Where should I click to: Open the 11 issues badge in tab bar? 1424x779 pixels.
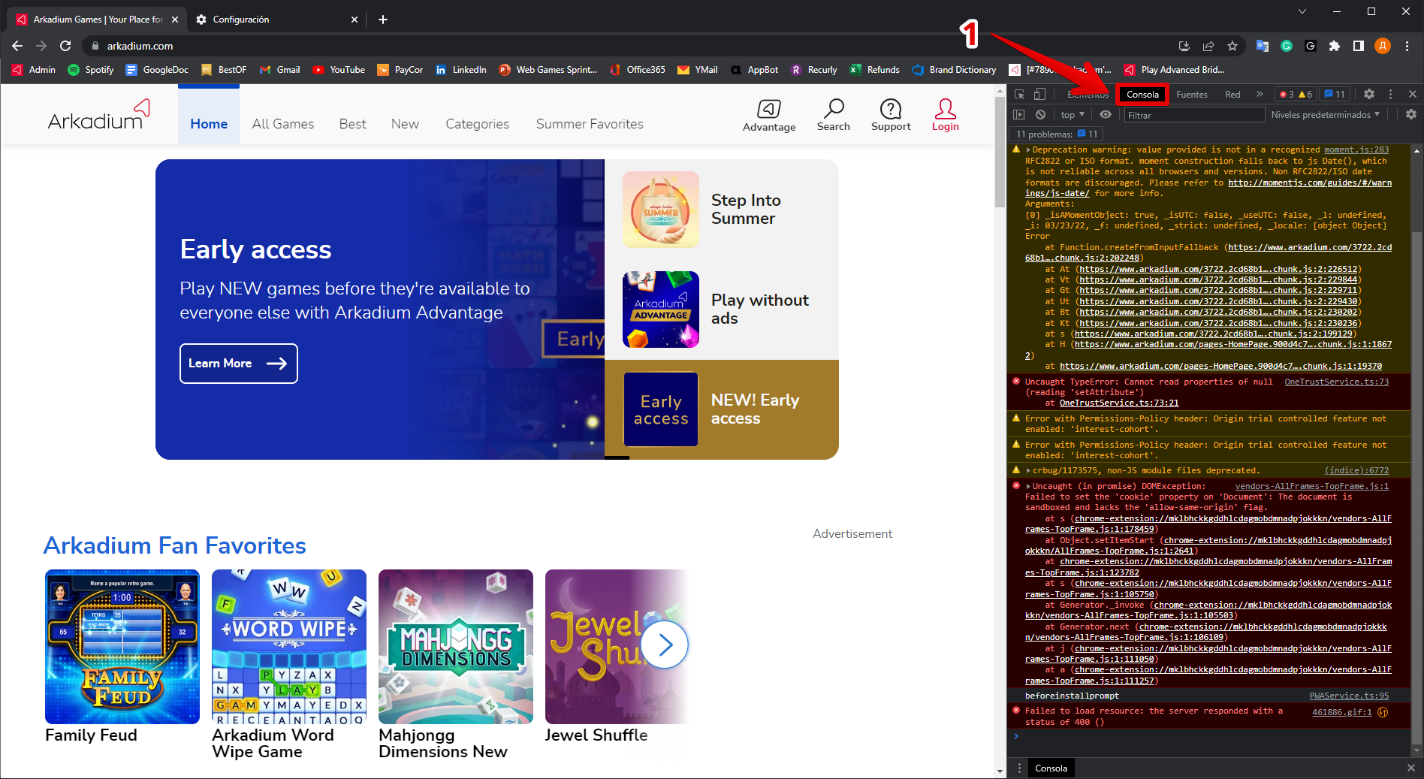coord(1335,94)
